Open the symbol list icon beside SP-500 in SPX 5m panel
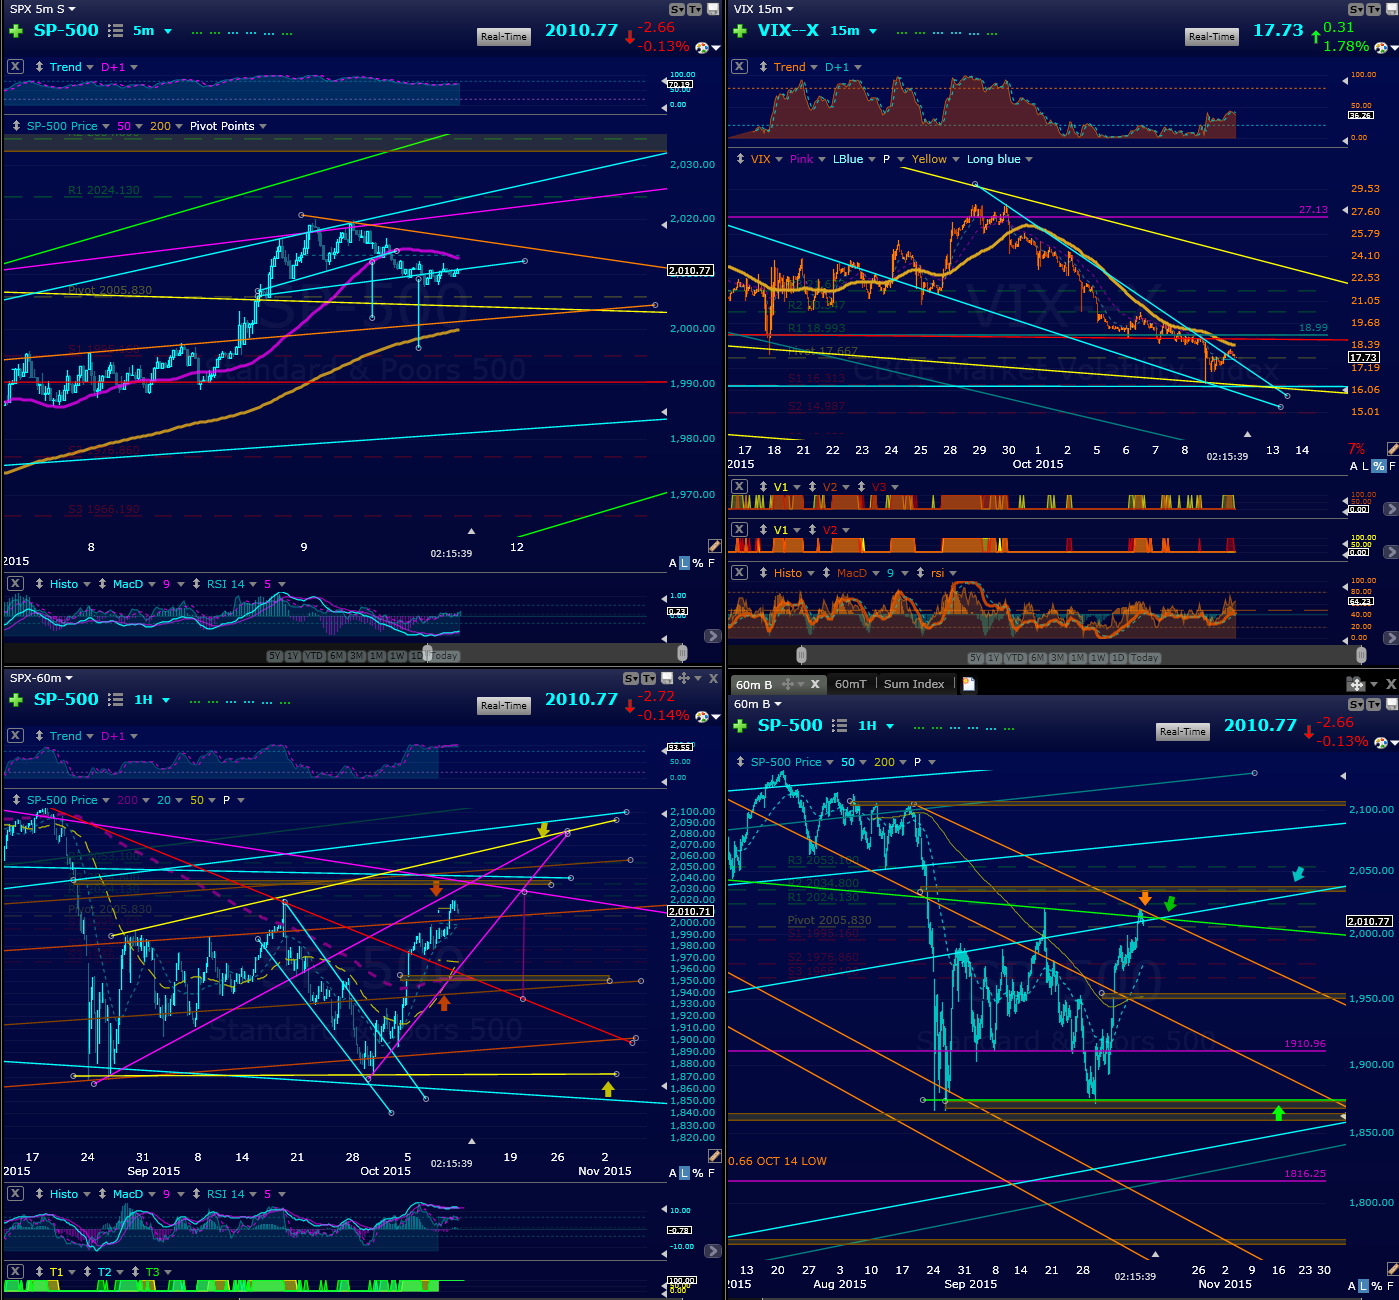 (115, 31)
